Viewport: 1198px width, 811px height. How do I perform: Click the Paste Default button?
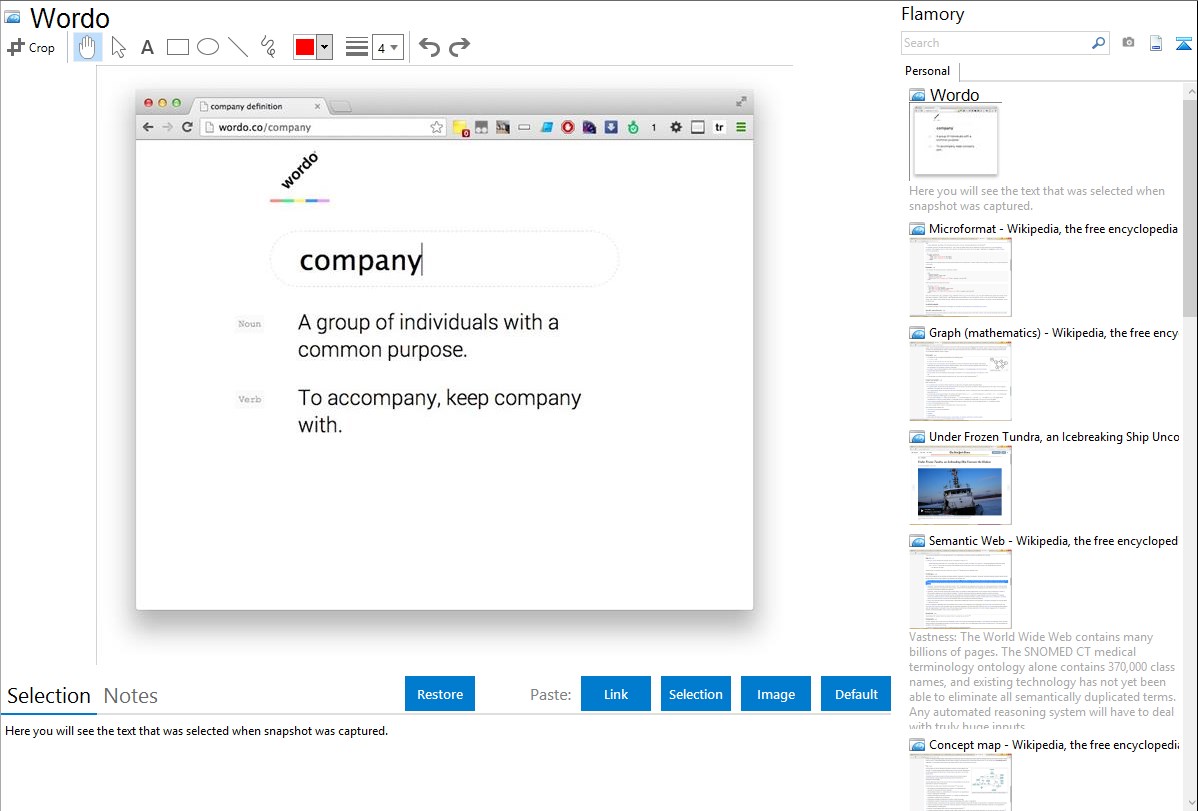(856, 694)
